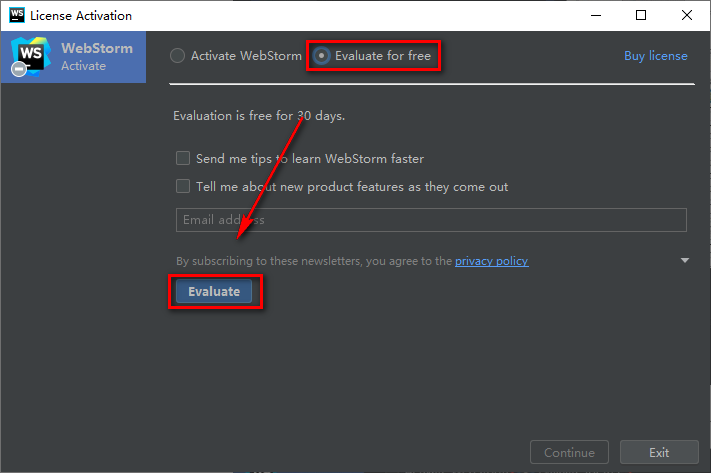The height and width of the screenshot is (473, 711).
Task: Click the WS icon in the title bar
Action: tap(14, 15)
